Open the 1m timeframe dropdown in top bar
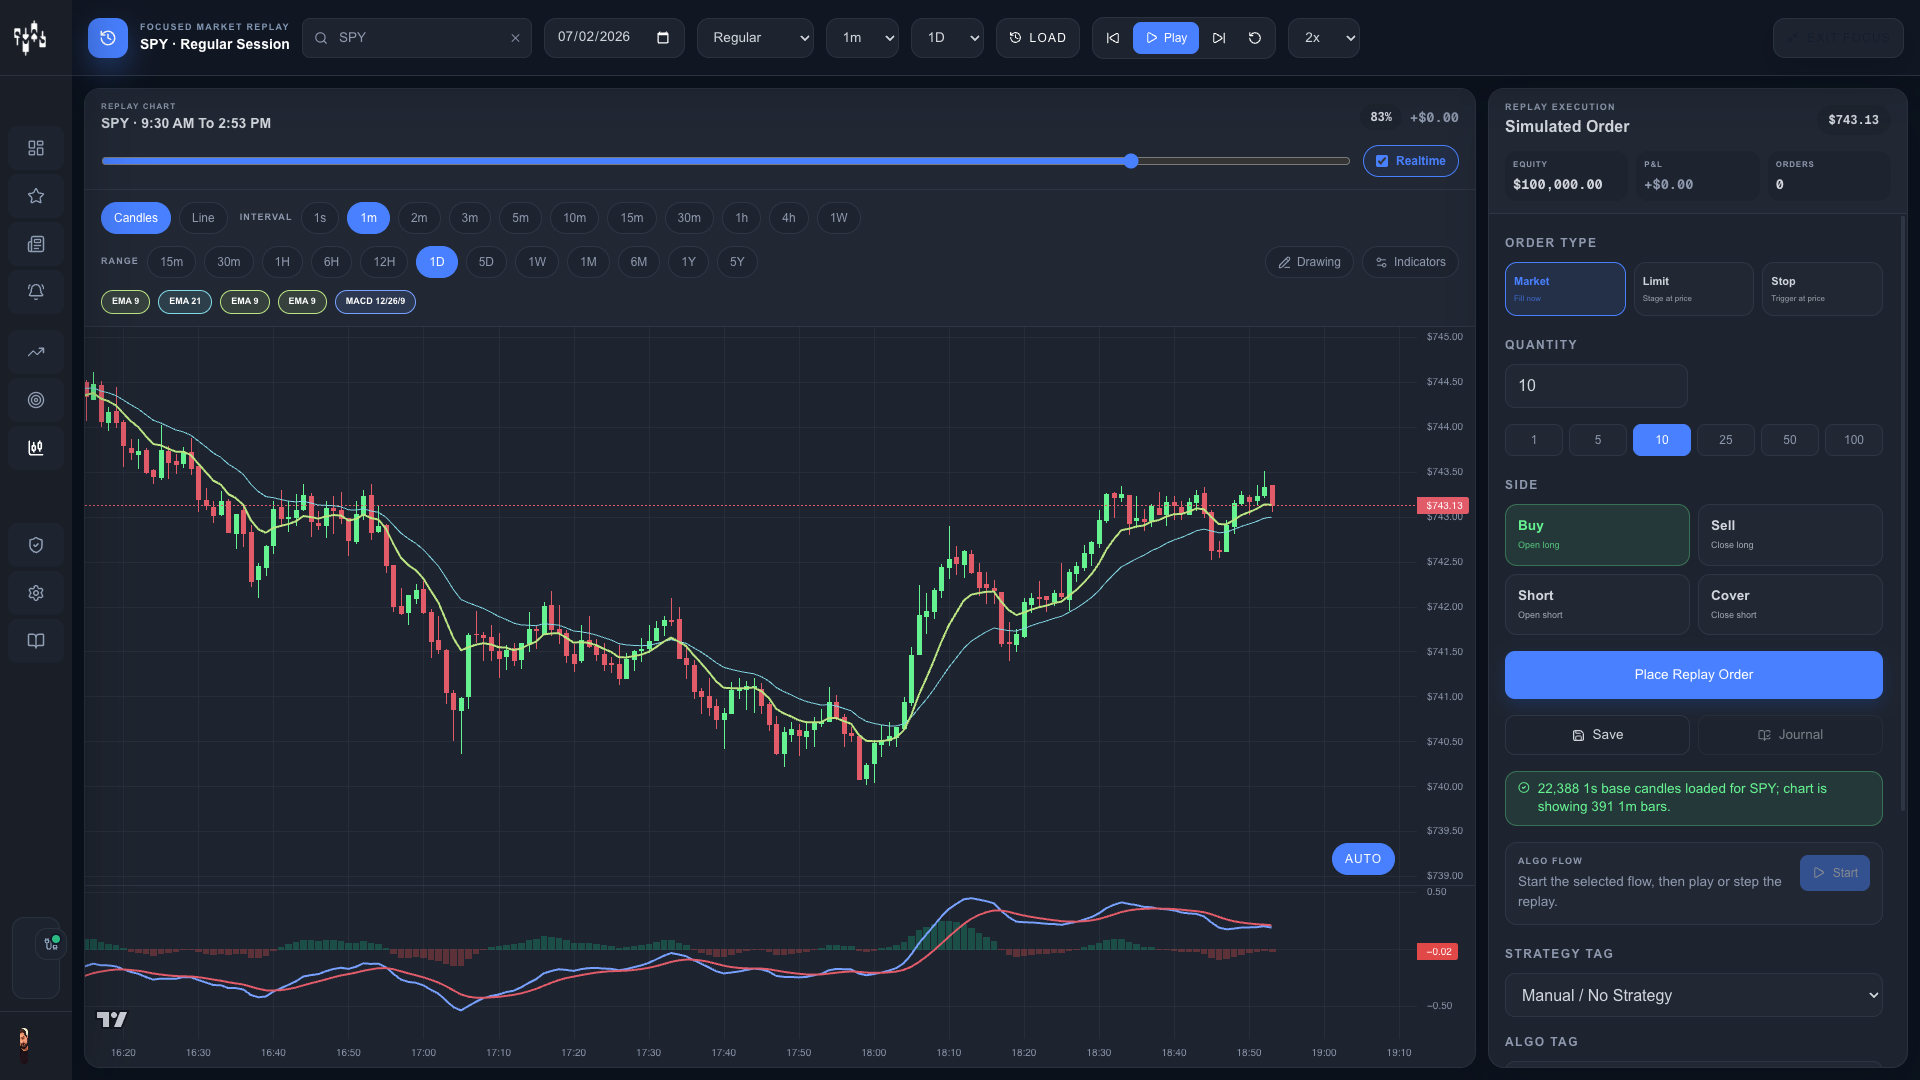The height and width of the screenshot is (1080, 1920). (862, 38)
